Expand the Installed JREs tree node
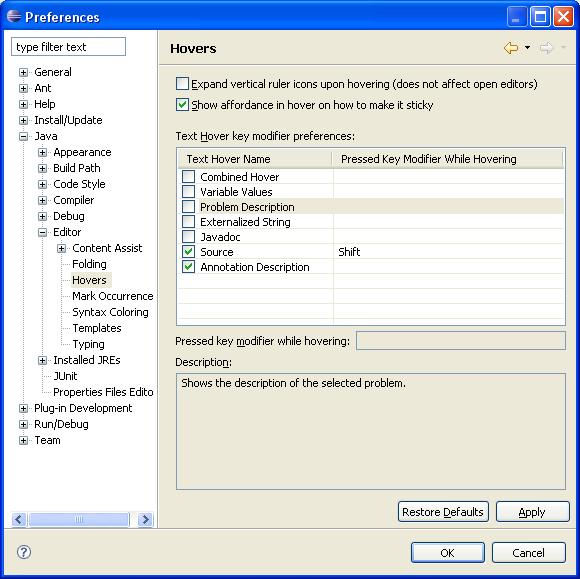 tap(43, 360)
